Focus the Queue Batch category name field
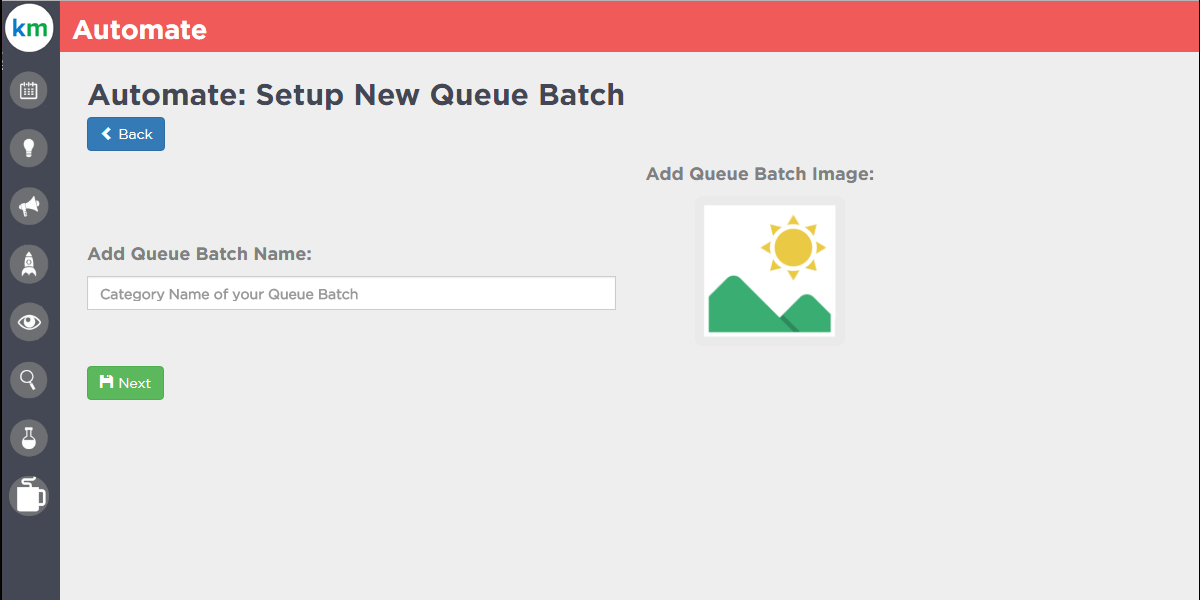Image resolution: width=1200 pixels, height=600 pixels. tap(351, 294)
